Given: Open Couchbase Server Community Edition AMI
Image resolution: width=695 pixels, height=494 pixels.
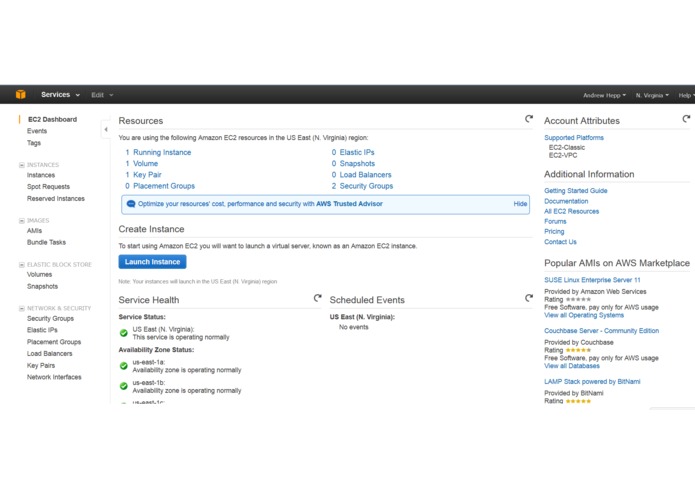Looking at the screenshot, I should (601, 331).
